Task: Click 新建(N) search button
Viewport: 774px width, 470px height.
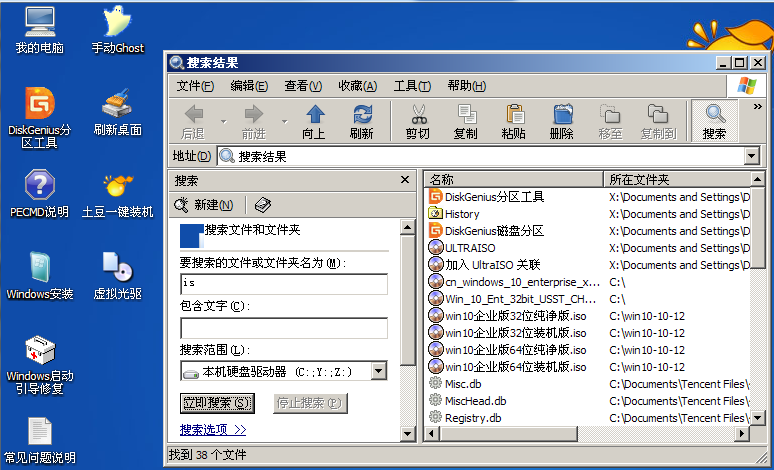Action: click(204, 205)
